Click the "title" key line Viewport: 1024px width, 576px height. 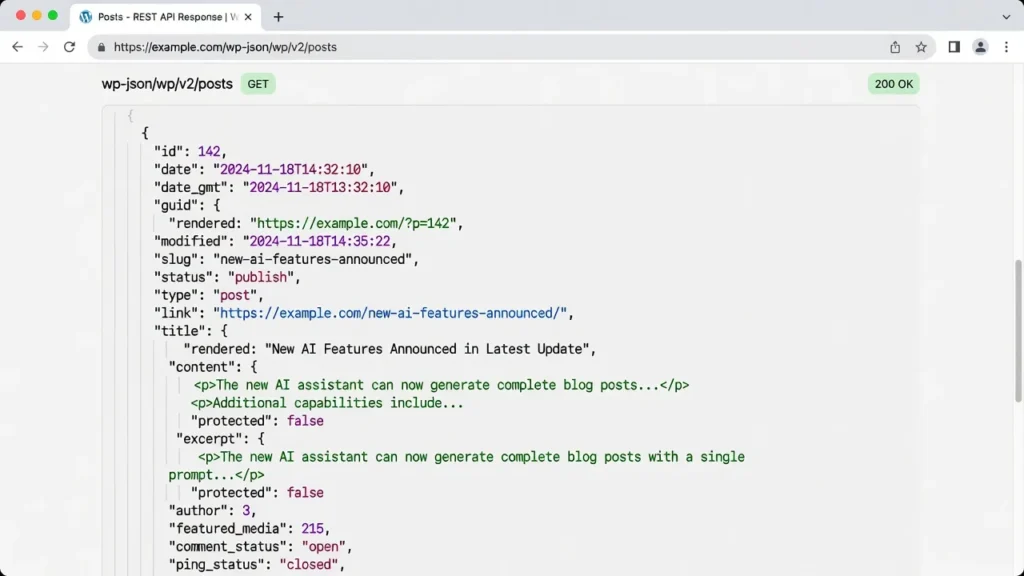coord(191,331)
